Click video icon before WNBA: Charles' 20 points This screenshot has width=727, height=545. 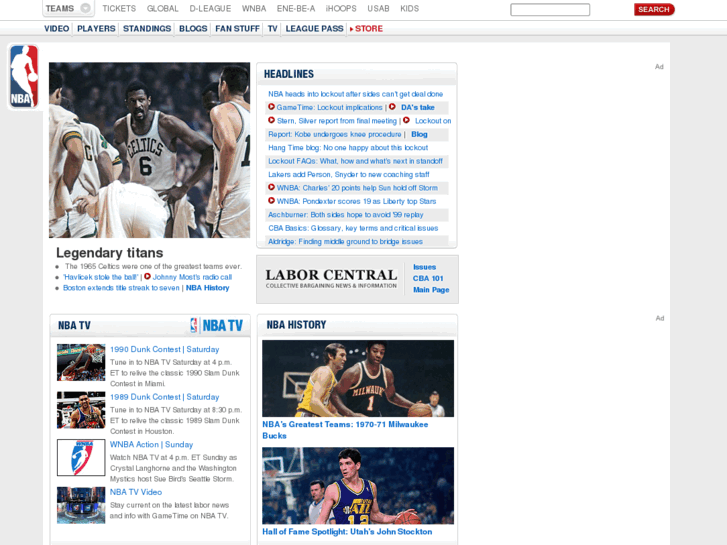point(272,187)
